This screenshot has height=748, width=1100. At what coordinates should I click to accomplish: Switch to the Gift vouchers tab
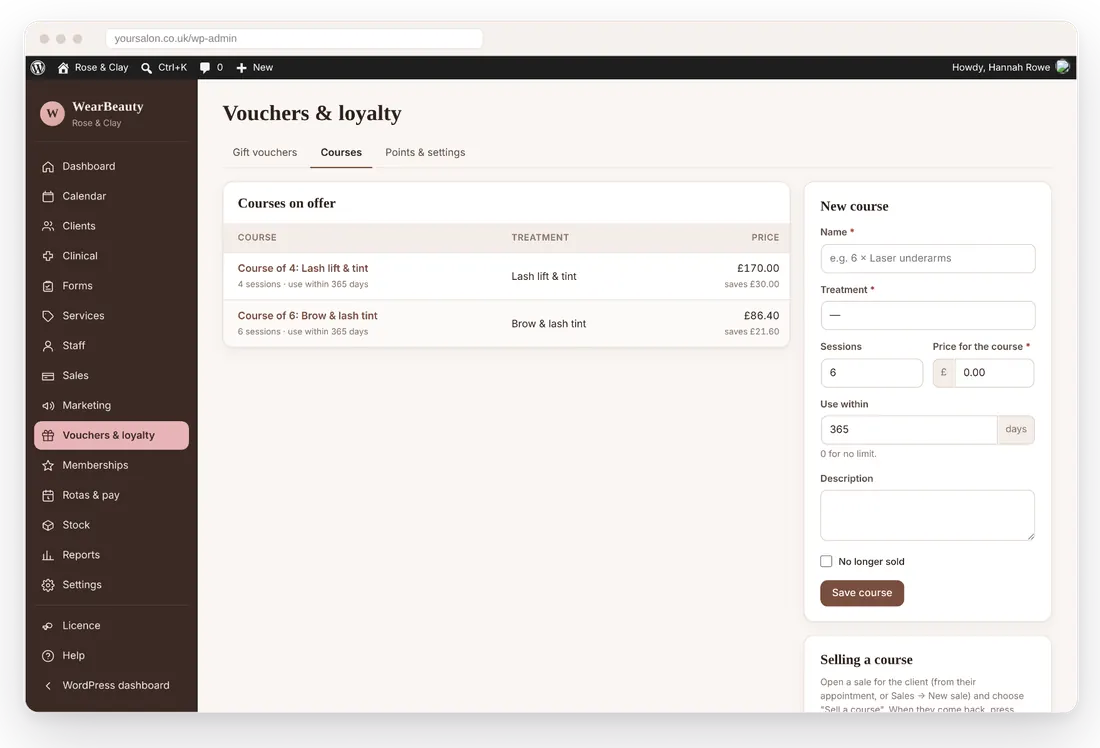coord(264,152)
